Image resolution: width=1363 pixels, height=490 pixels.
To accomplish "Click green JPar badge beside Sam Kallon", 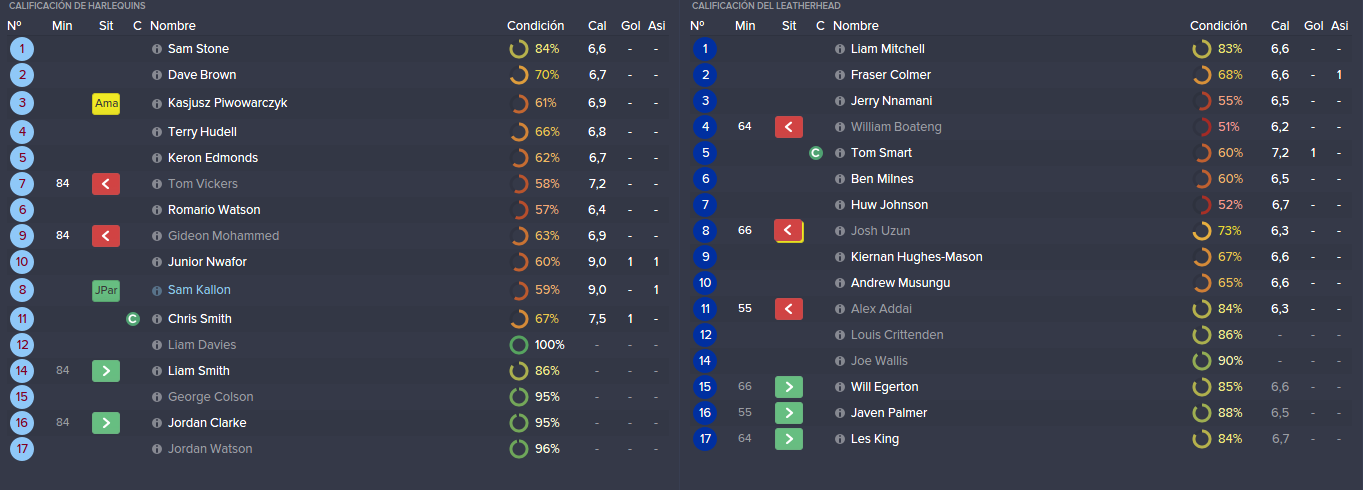I will [106, 290].
